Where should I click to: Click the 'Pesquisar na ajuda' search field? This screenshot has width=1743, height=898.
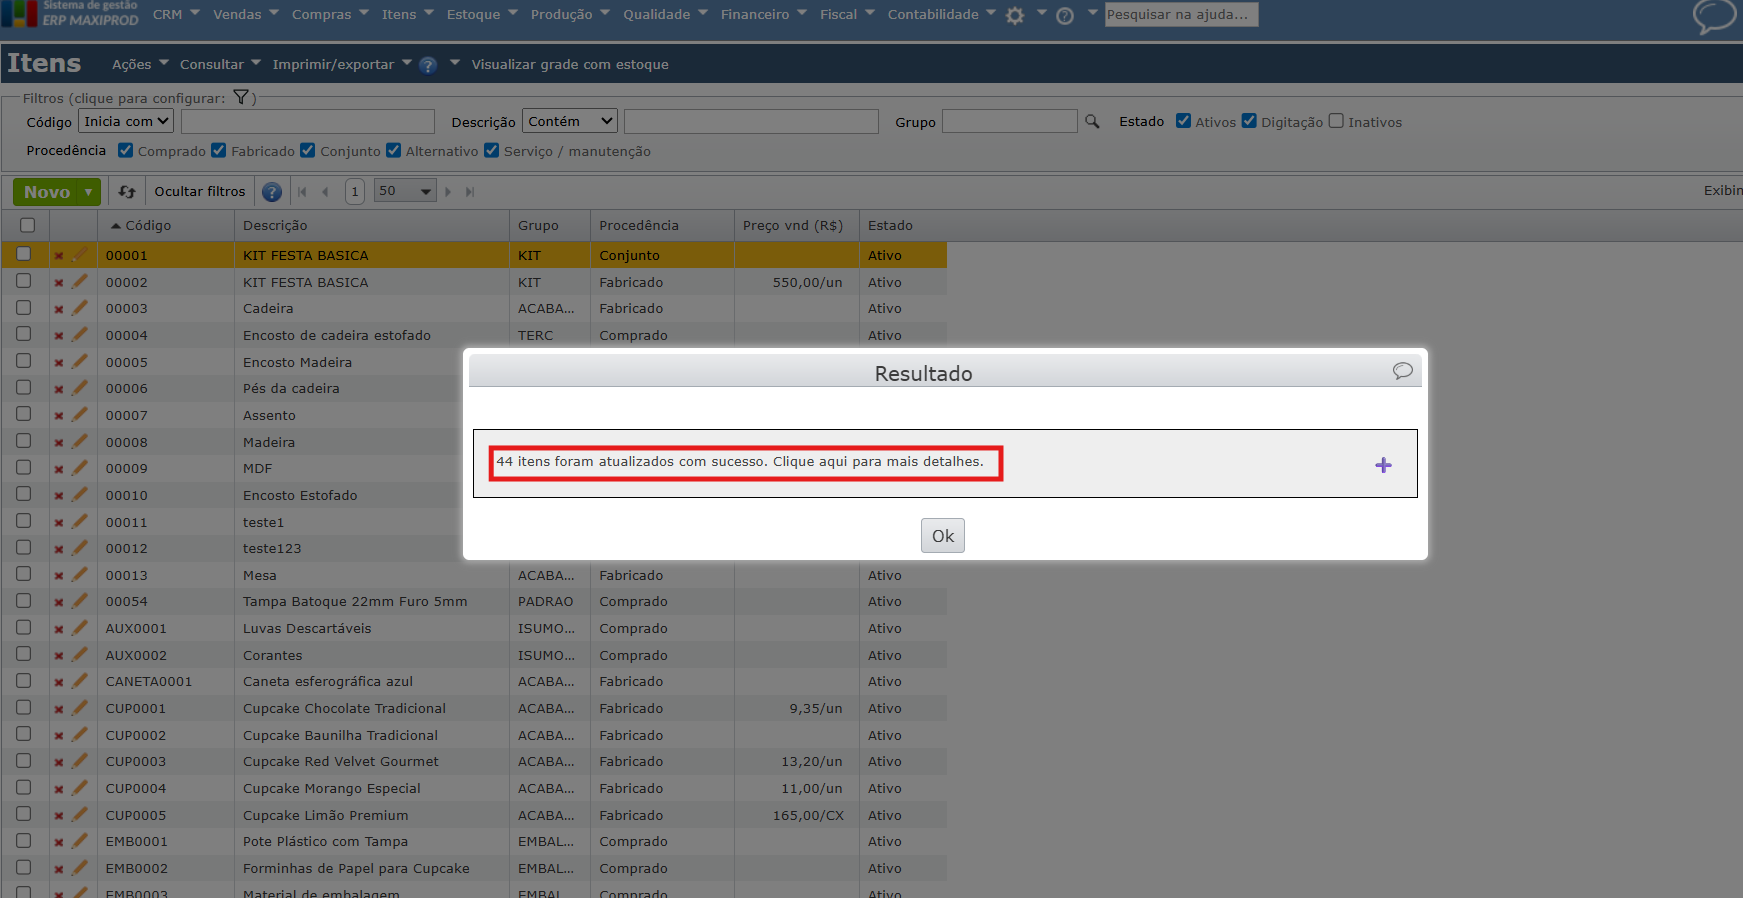(1181, 14)
